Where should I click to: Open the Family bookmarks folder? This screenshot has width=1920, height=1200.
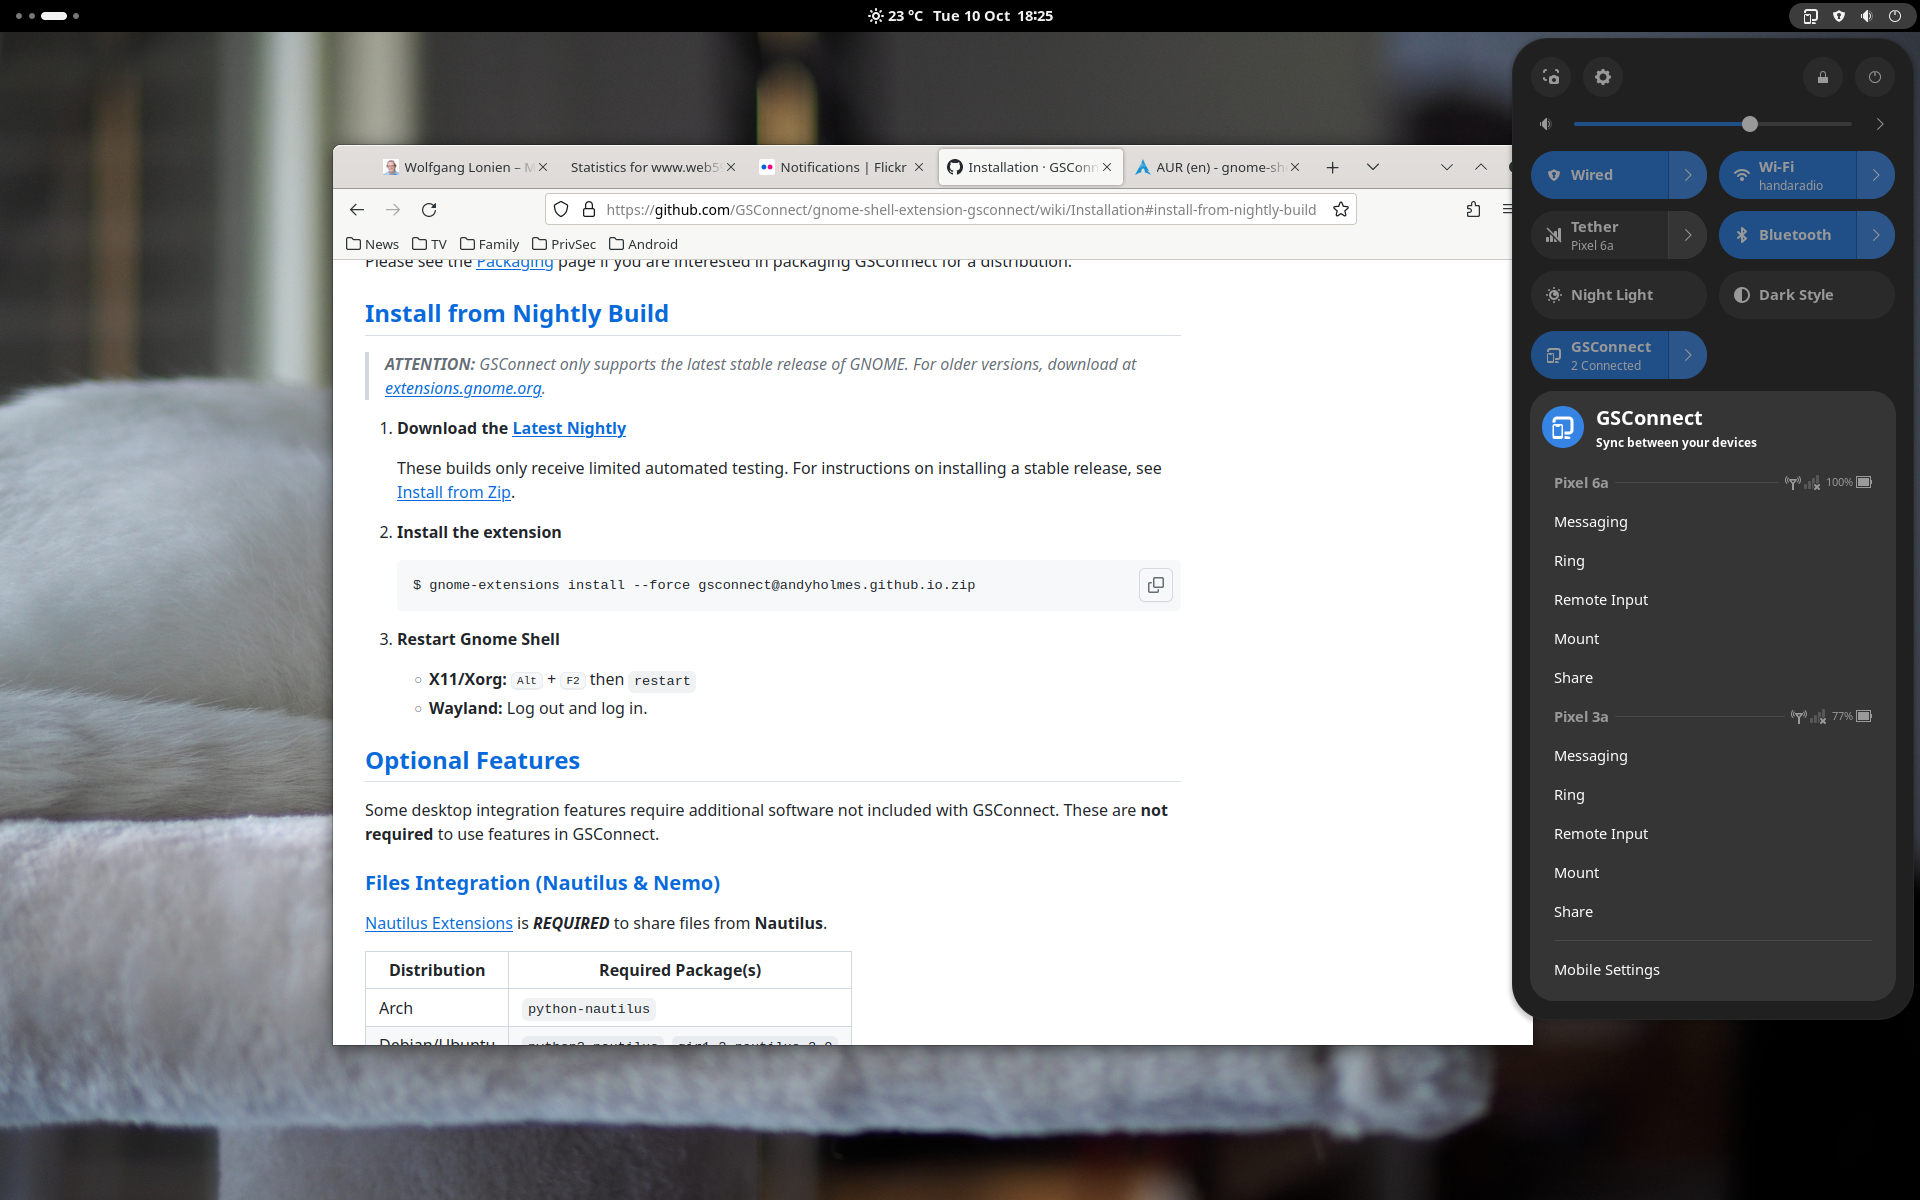tap(490, 244)
